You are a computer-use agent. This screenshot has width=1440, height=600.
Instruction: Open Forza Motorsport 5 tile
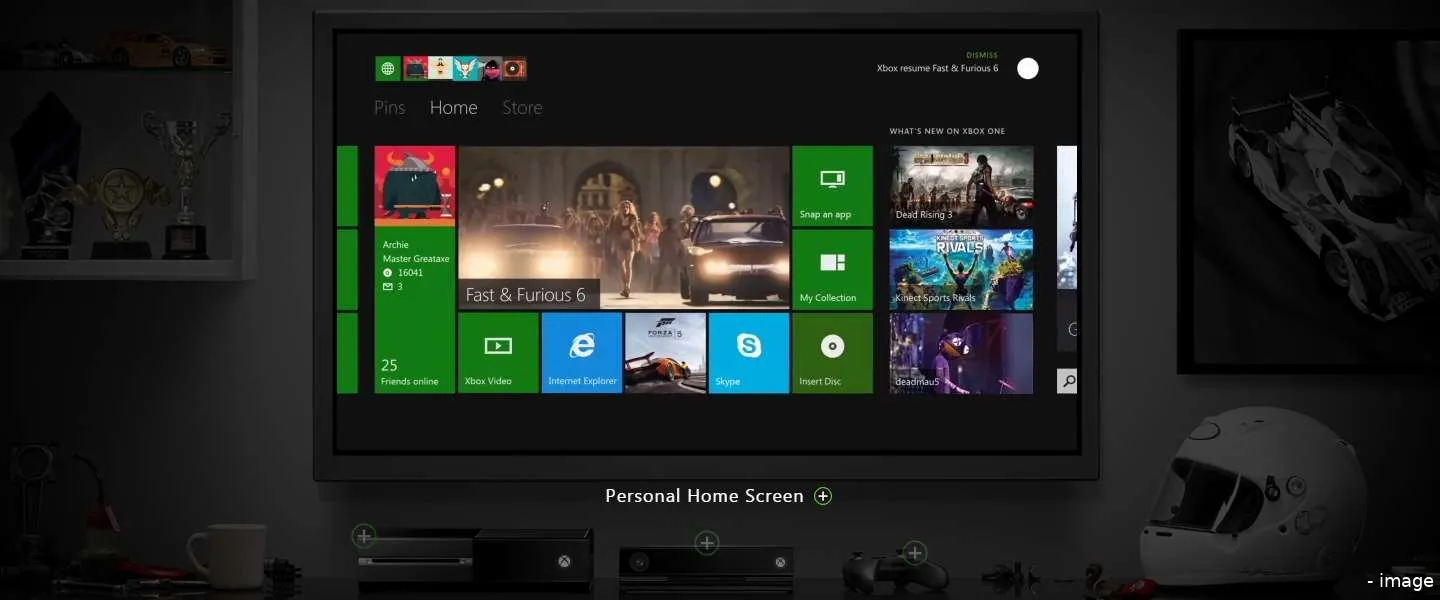click(x=664, y=352)
